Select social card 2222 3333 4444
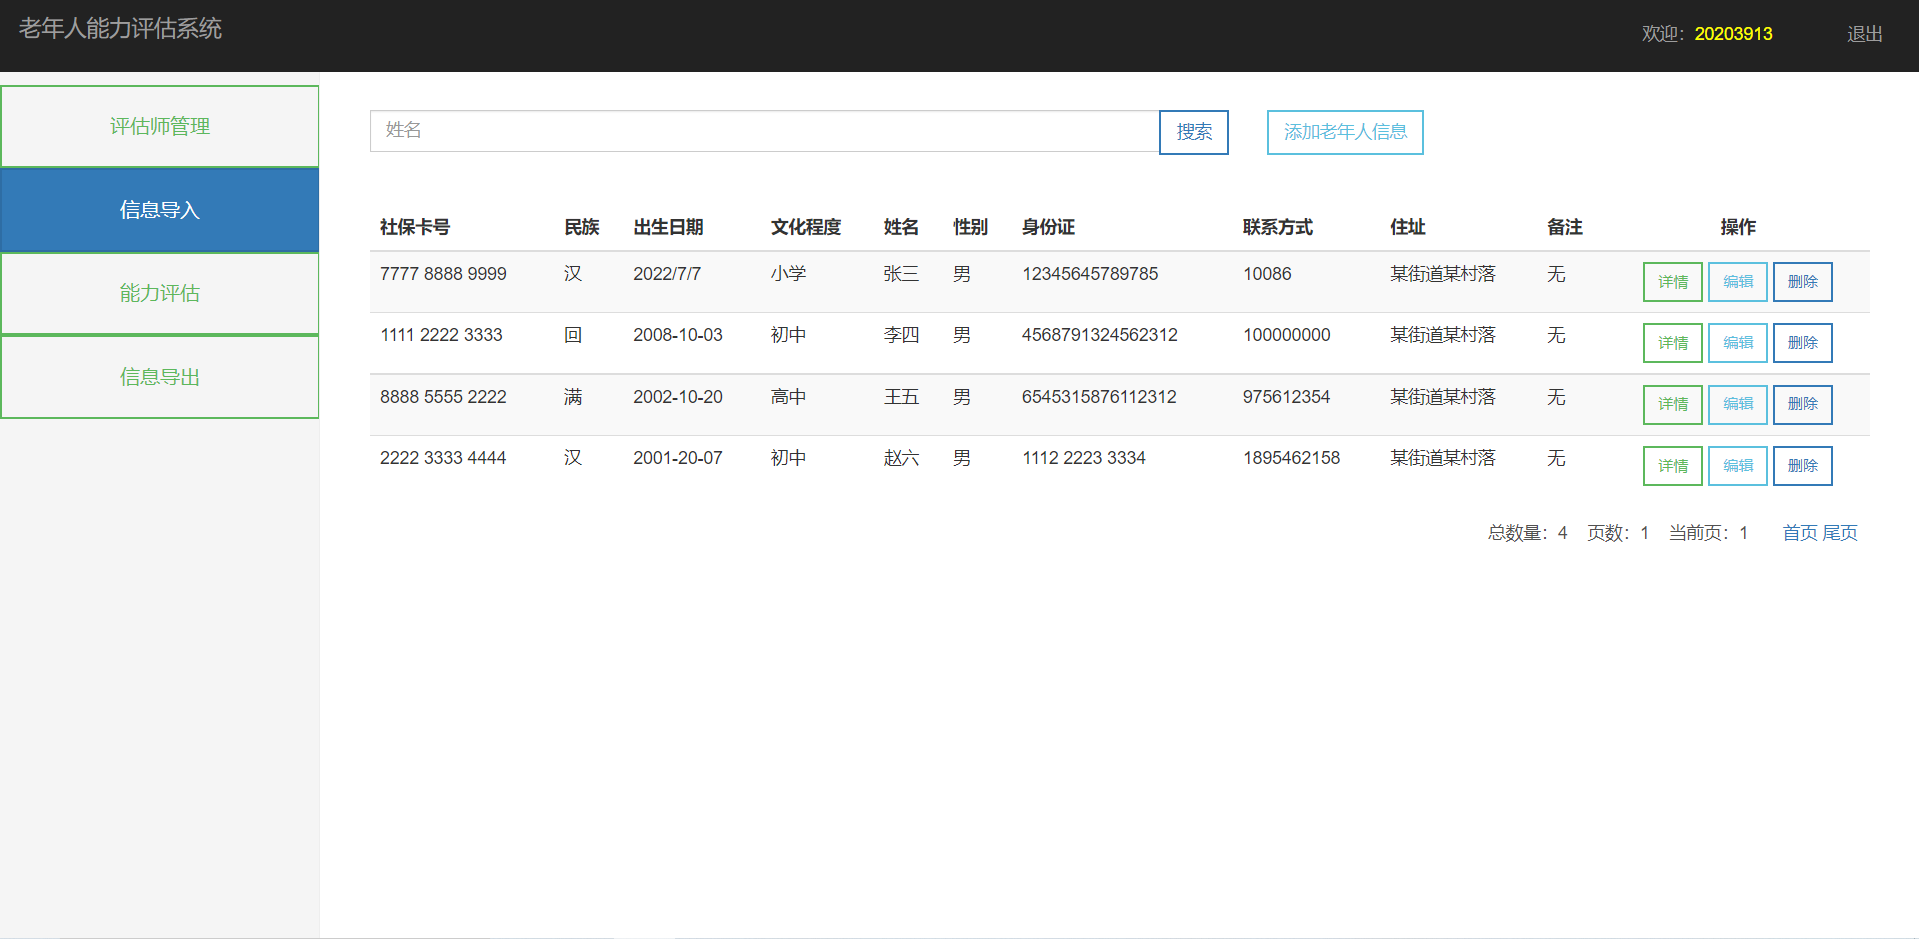The height and width of the screenshot is (939, 1919). 443,458
